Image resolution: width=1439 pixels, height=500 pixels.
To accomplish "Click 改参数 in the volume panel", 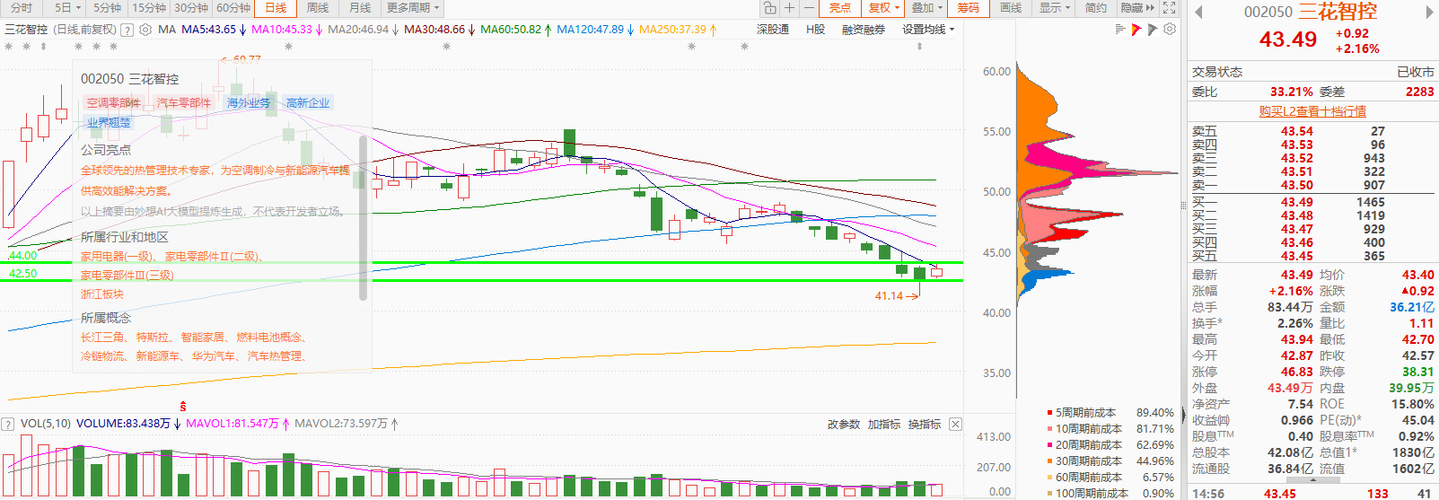I will (844, 424).
